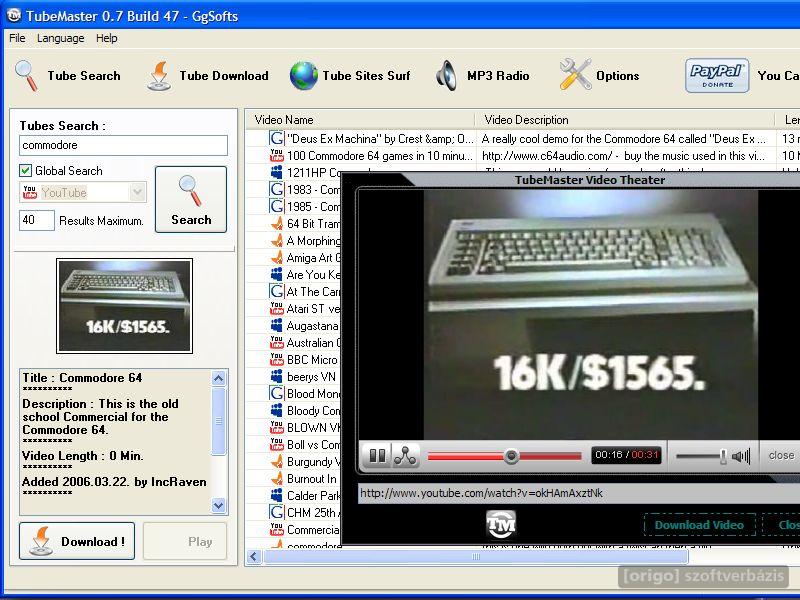800x600 pixels.
Task: Select the Burgundy row
Action: (x=294, y=462)
